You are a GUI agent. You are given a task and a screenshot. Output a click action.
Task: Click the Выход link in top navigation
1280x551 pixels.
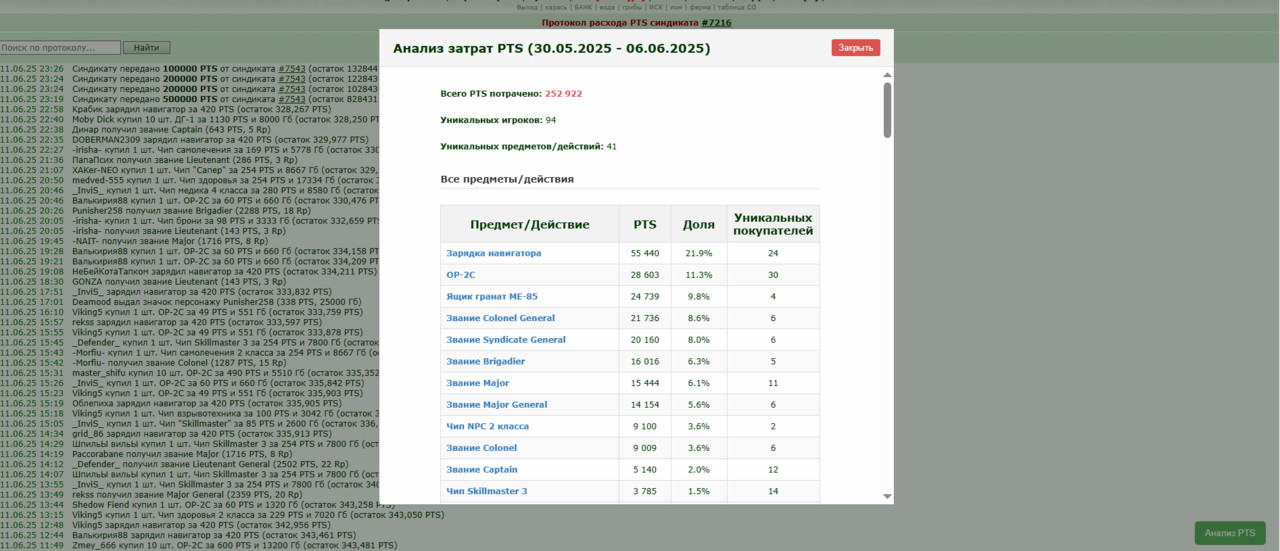pyautogui.click(x=527, y=7)
